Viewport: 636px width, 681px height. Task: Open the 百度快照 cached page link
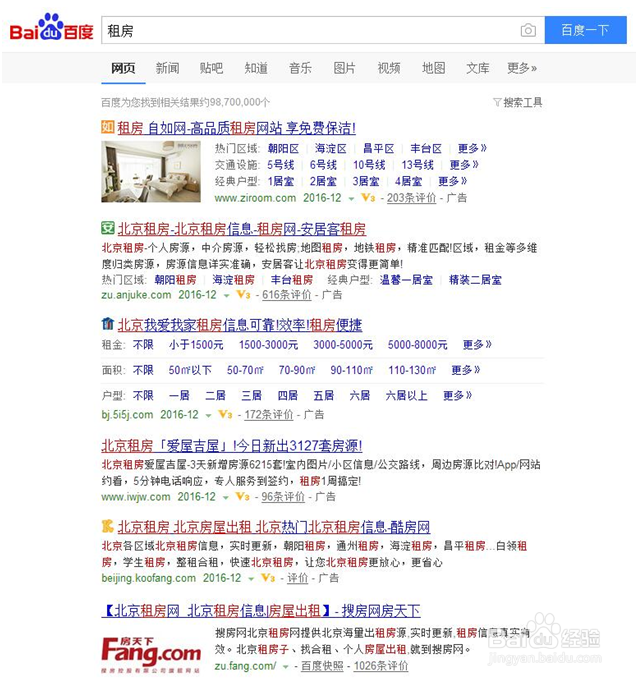point(322,666)
